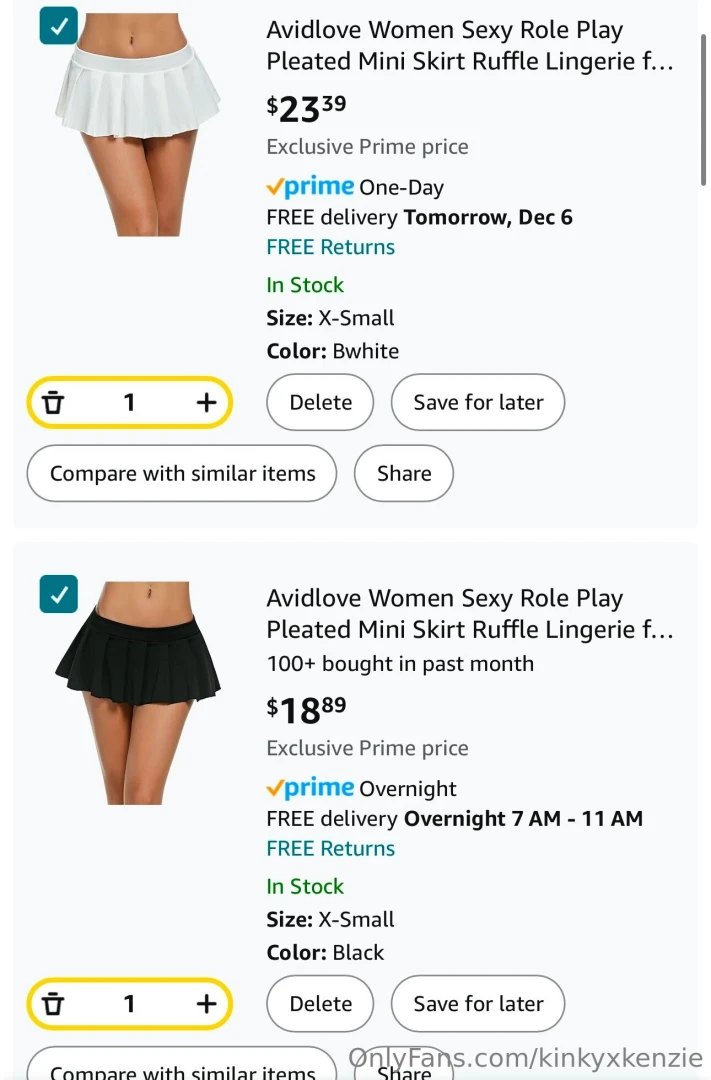
Task: Compare the black skirt with similar items
Action: click(x=181, y=1072)
